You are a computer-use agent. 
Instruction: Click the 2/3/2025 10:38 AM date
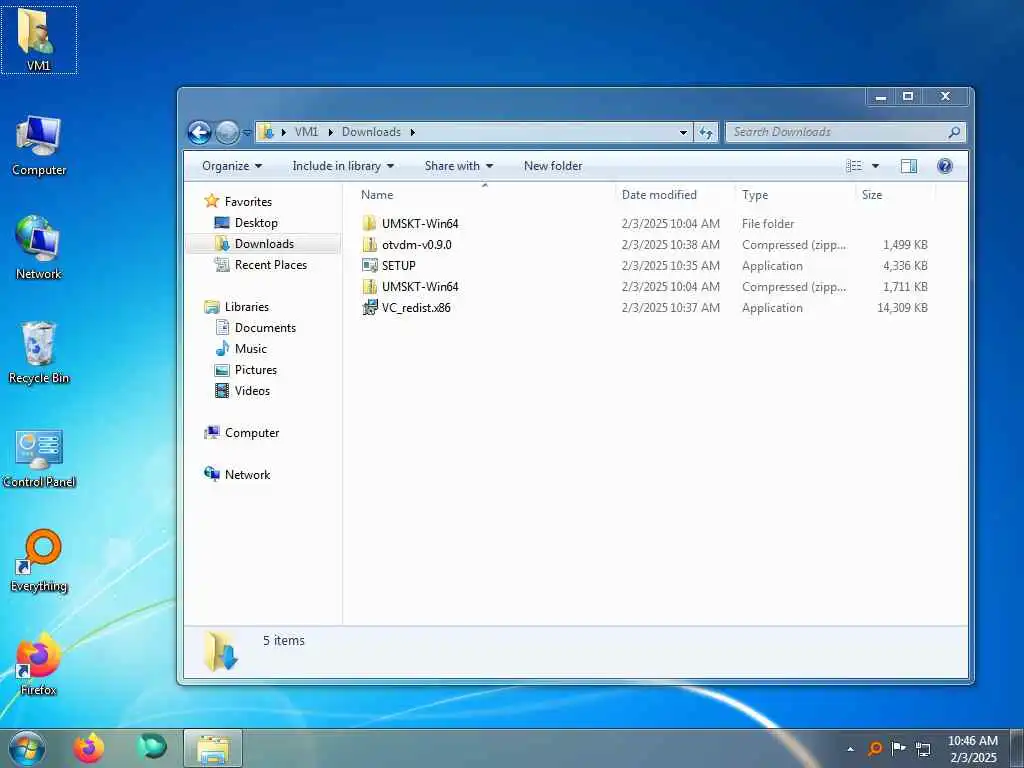point(671,245)
